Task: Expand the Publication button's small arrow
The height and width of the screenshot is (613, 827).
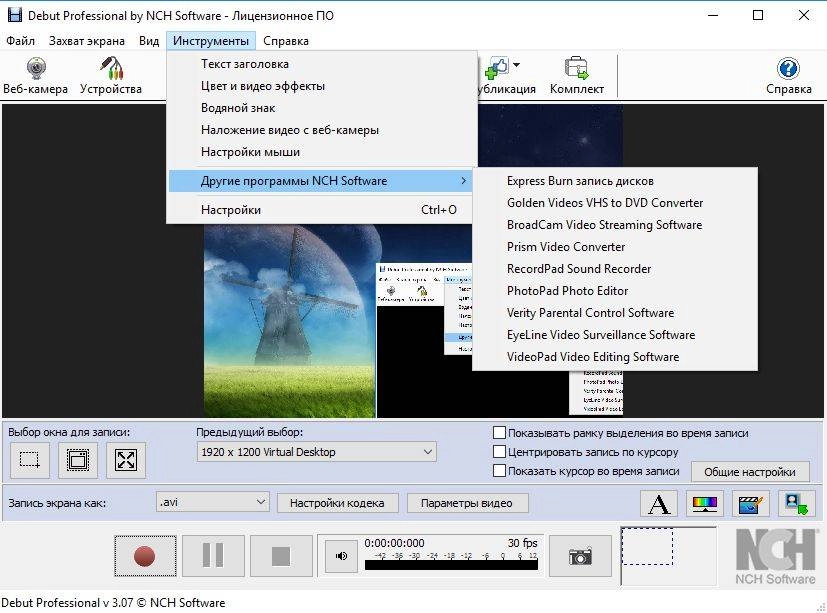Action: click(x=516, y=65)
